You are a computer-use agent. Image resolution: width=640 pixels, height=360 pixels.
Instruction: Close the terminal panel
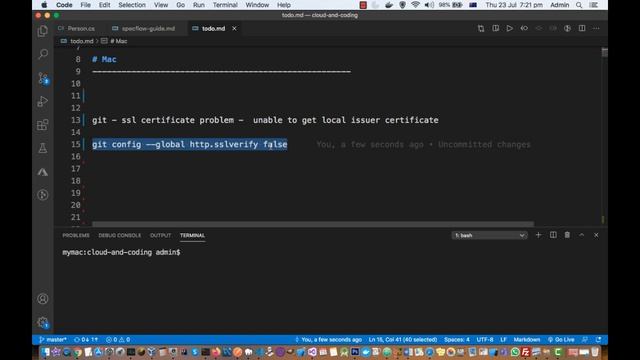(x=596, y=235)
